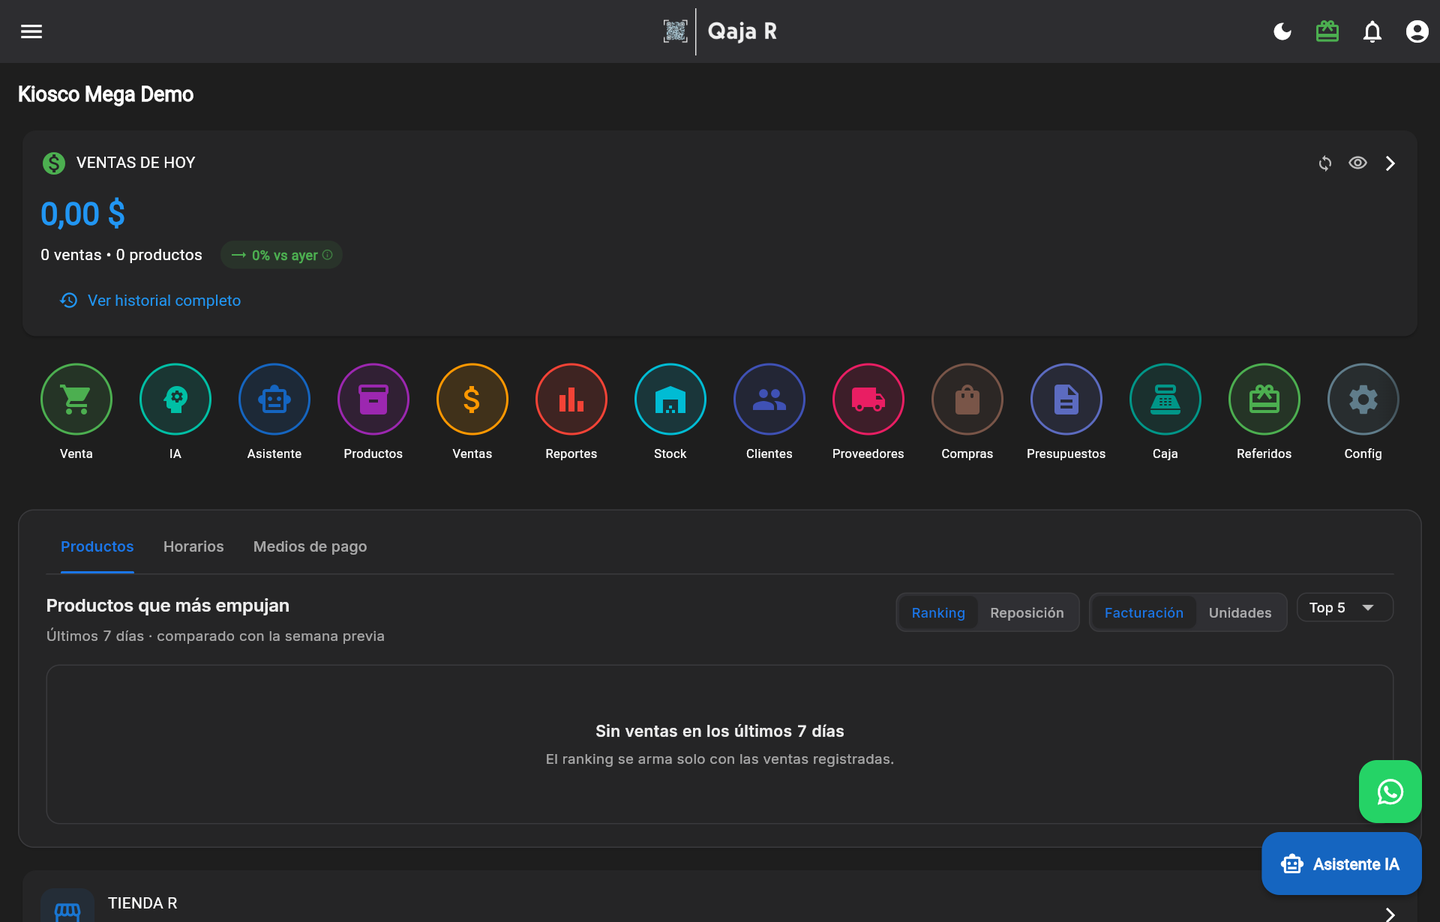Refresh today's sales with the sync icon
Viewport: 1440px width, 922px height.
(1325, 163)
